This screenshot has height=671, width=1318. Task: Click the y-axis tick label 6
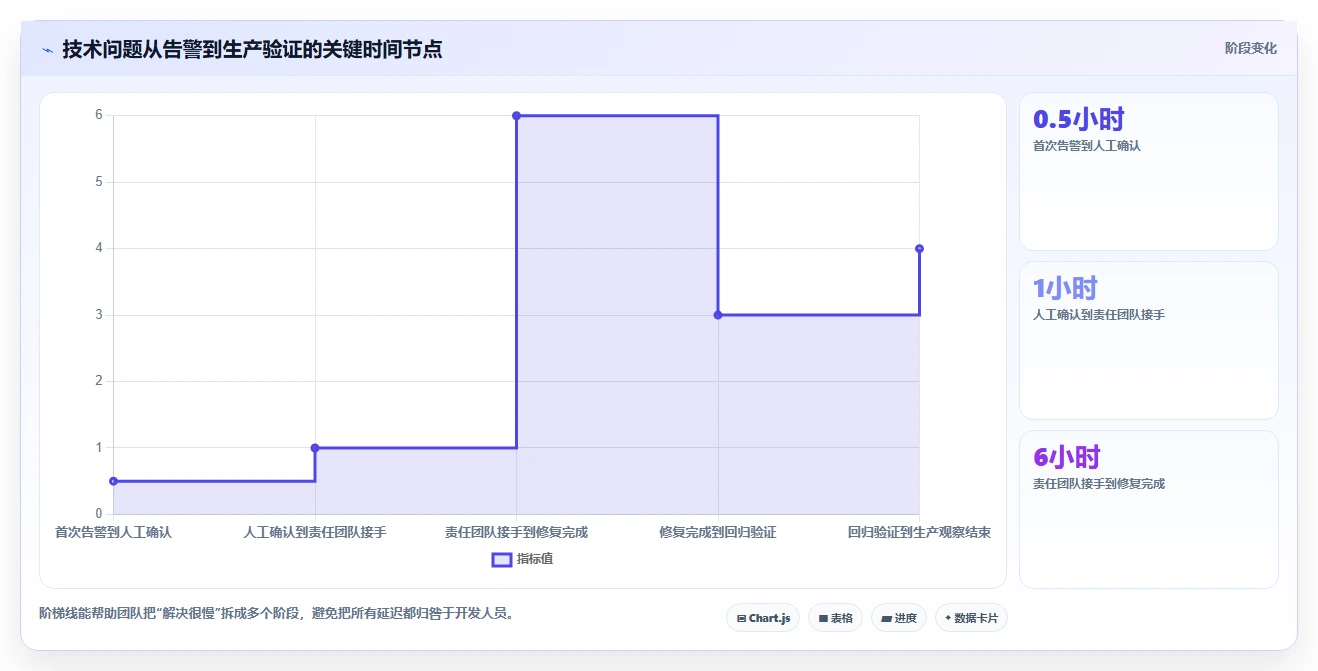[99, 115]
